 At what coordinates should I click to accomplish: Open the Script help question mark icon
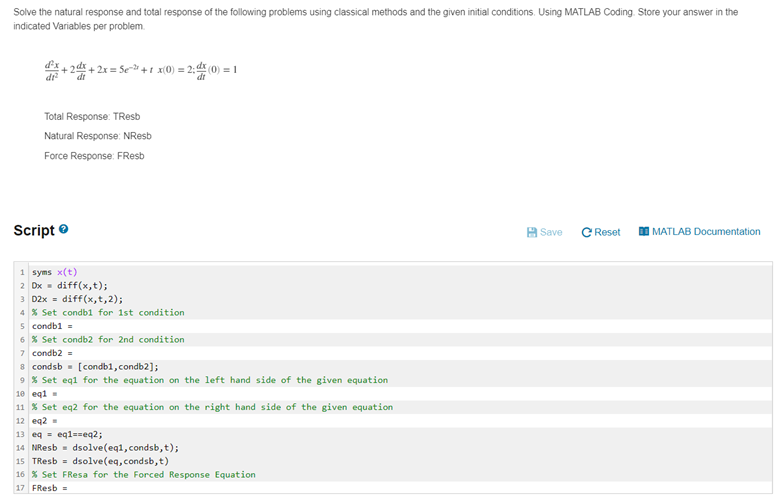[x=63, y=229]
